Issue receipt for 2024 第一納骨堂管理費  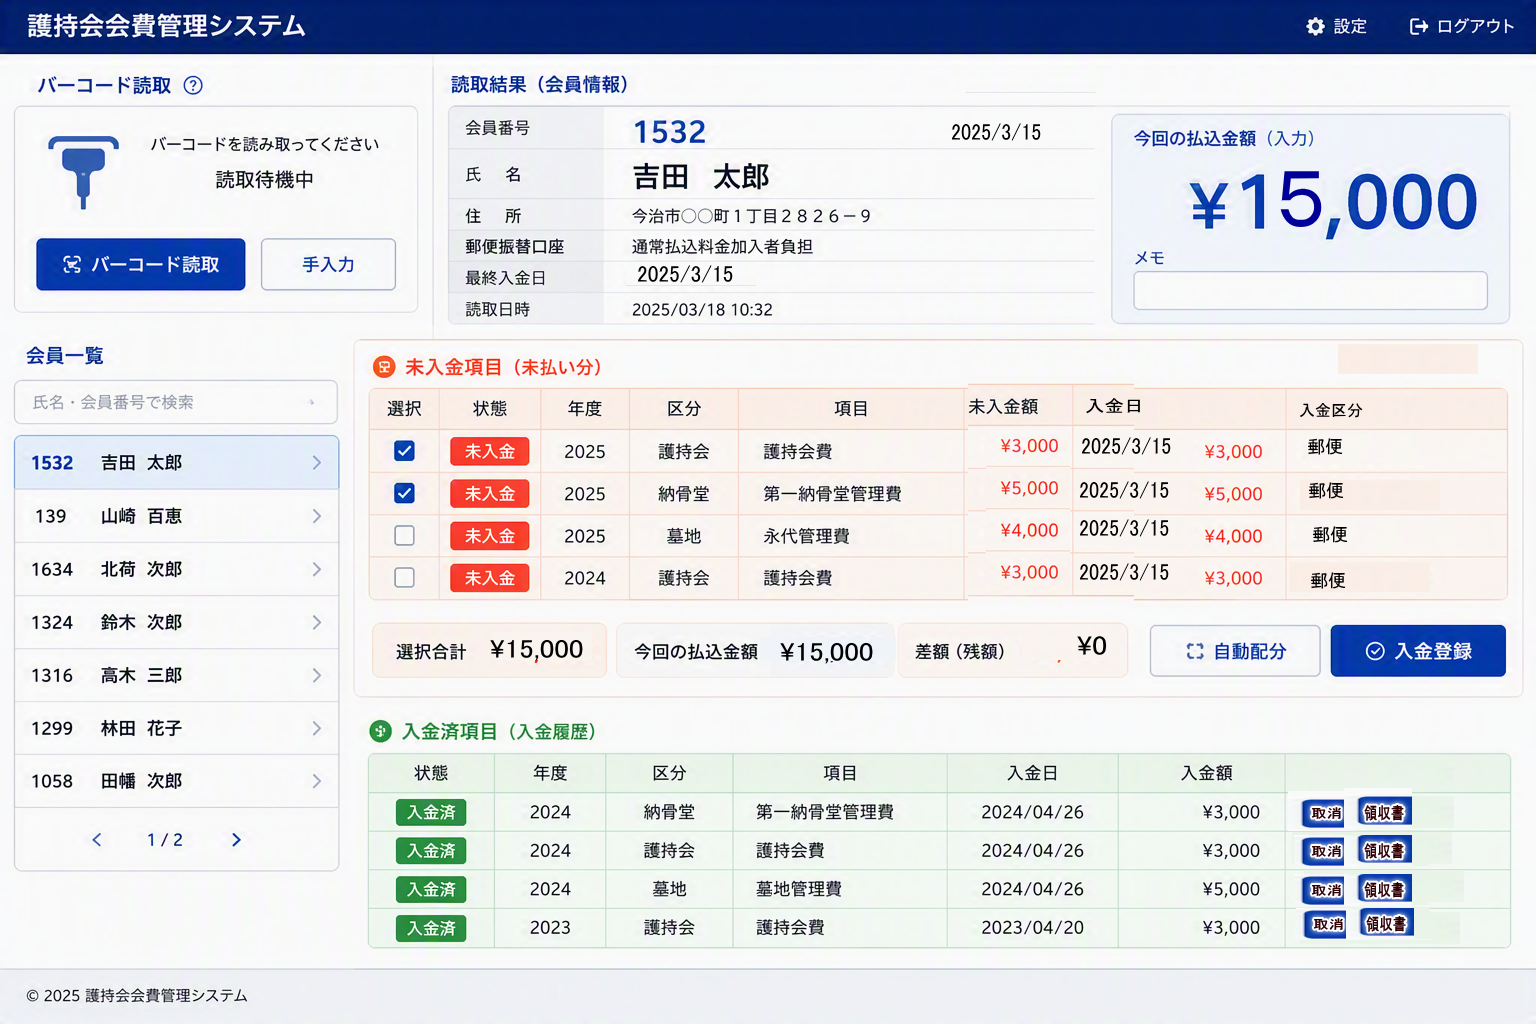point(1385,813)
